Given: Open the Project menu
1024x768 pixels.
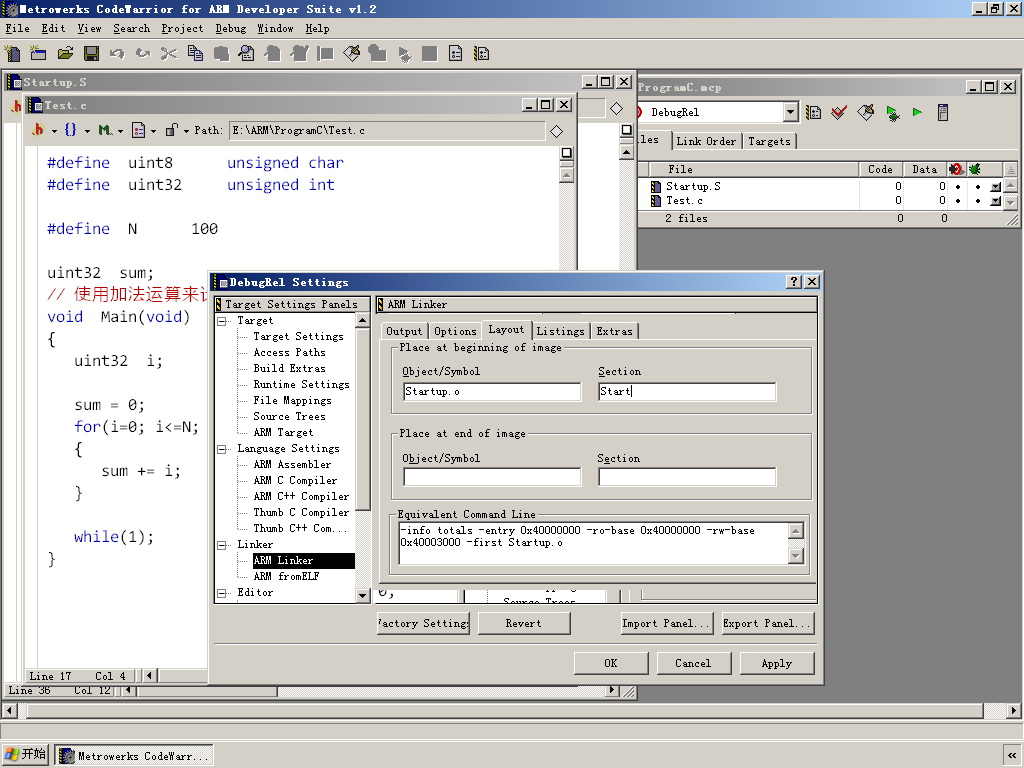Looking at the screenshot, I should tap(182, 28).
